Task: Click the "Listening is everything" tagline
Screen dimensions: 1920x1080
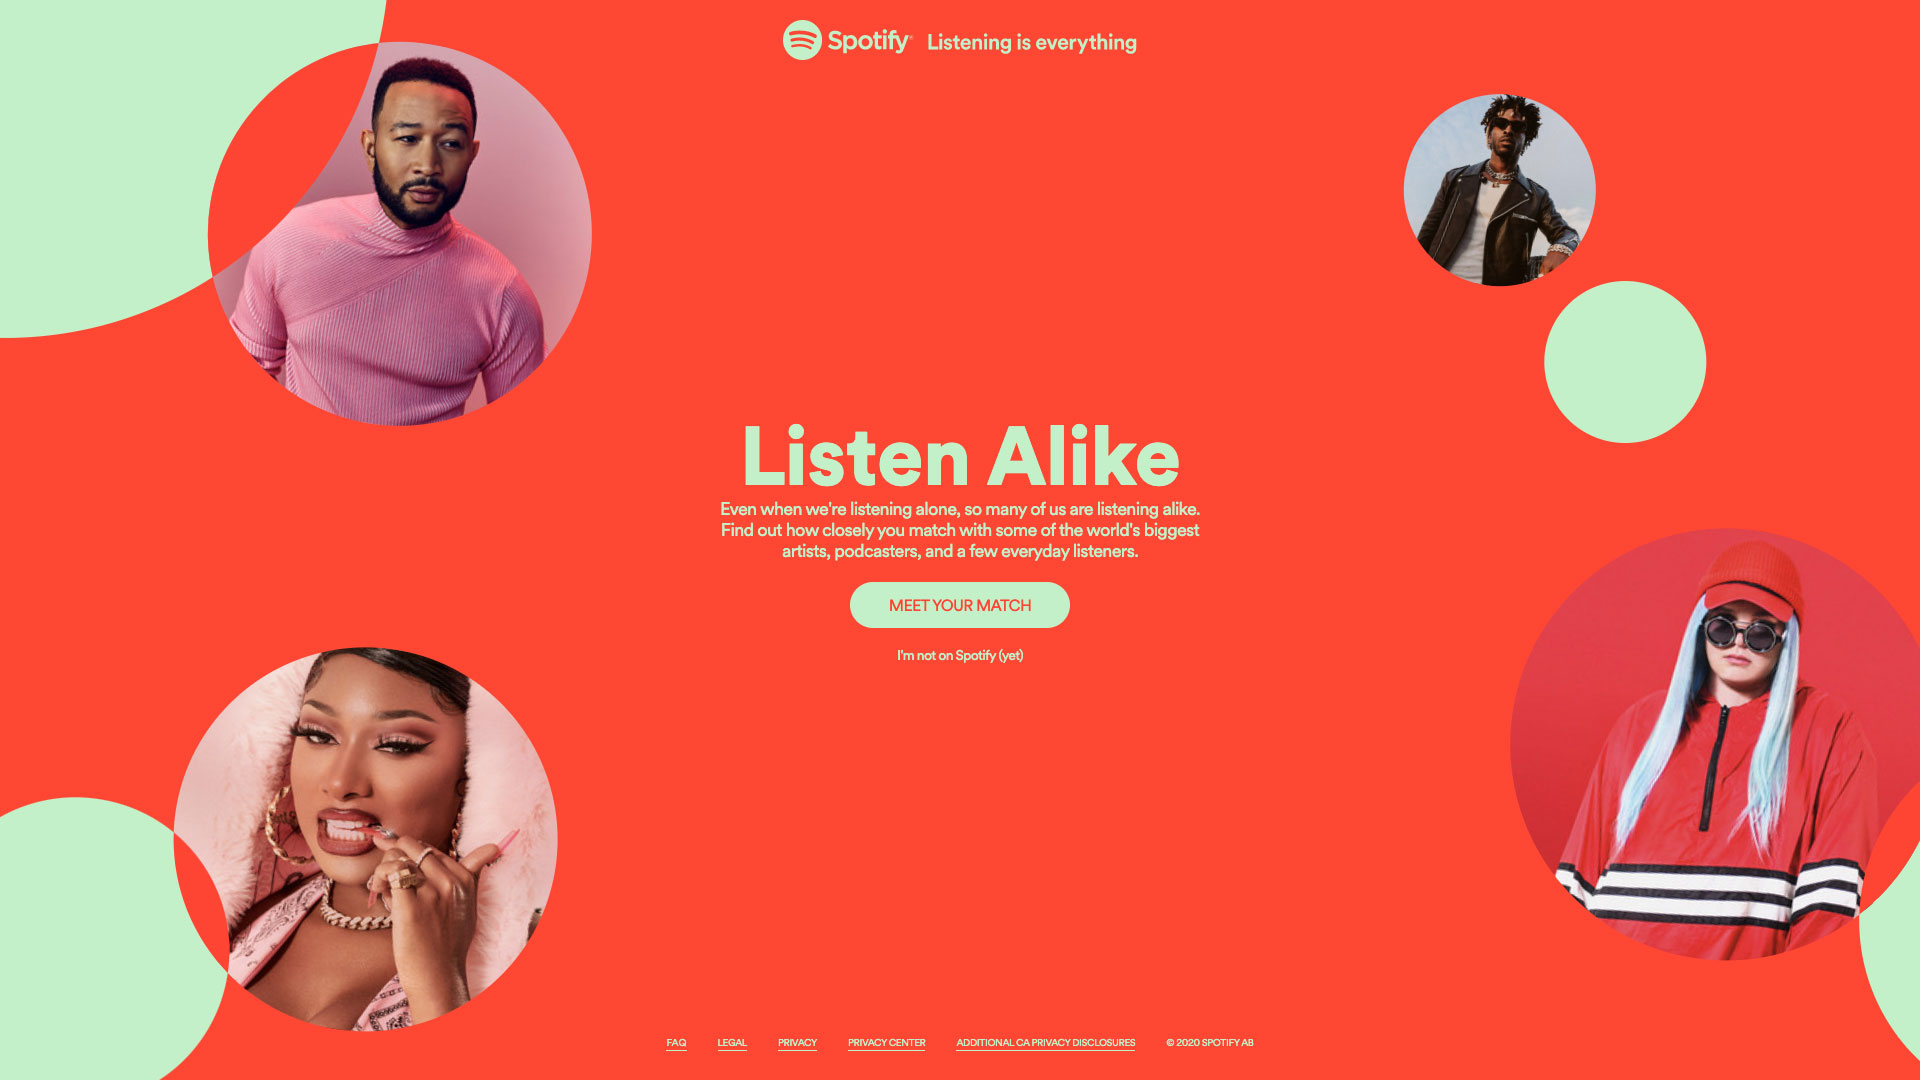Action: coord(1031,42)
